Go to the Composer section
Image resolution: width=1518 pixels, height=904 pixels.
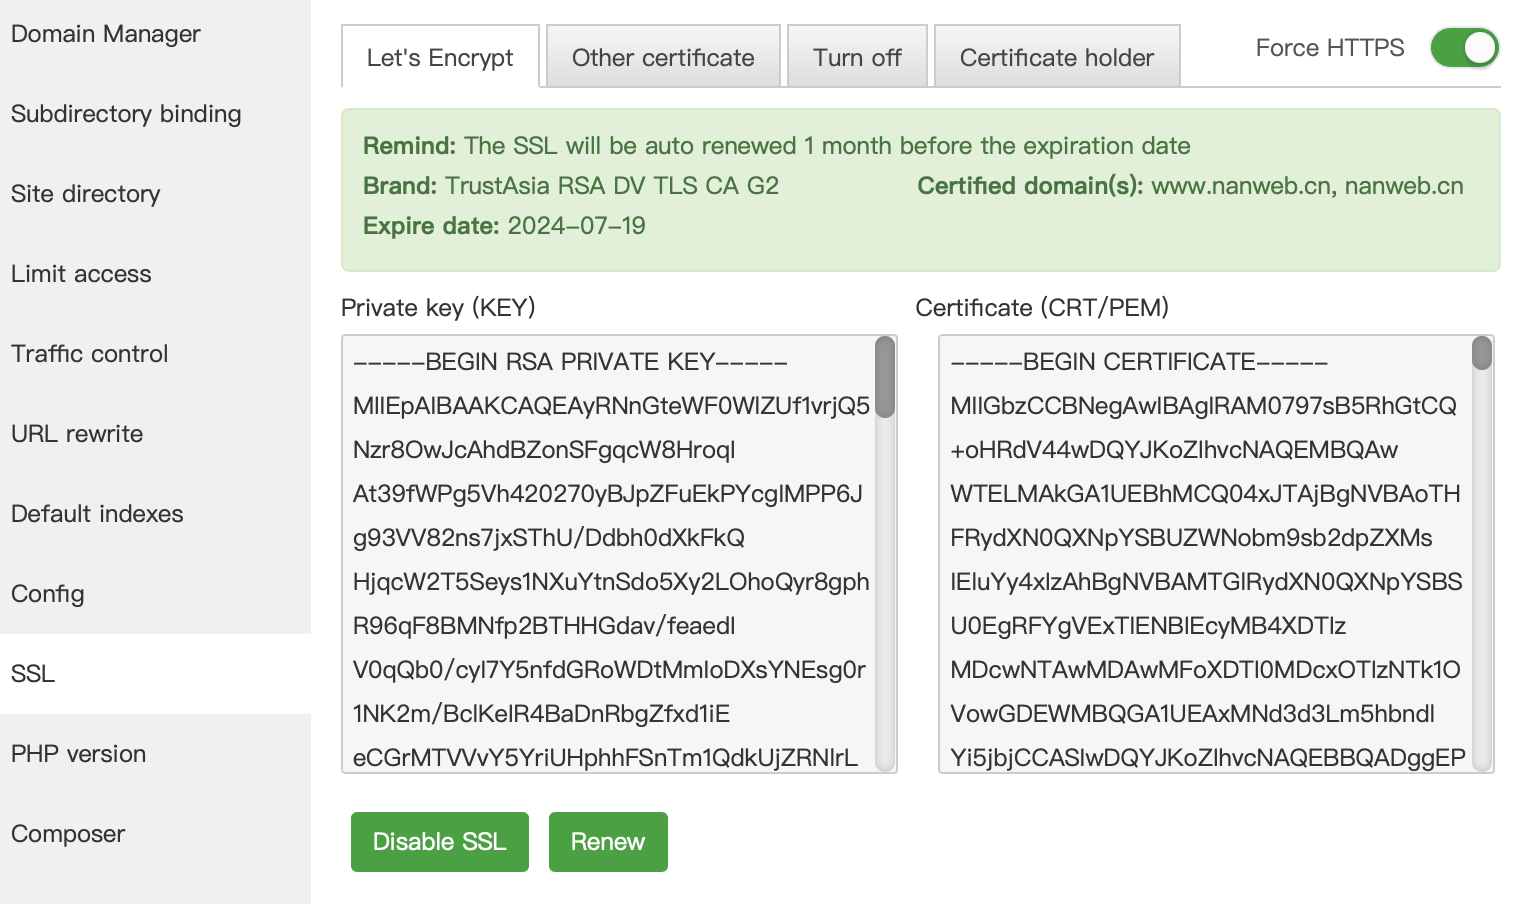click(68, 834)
